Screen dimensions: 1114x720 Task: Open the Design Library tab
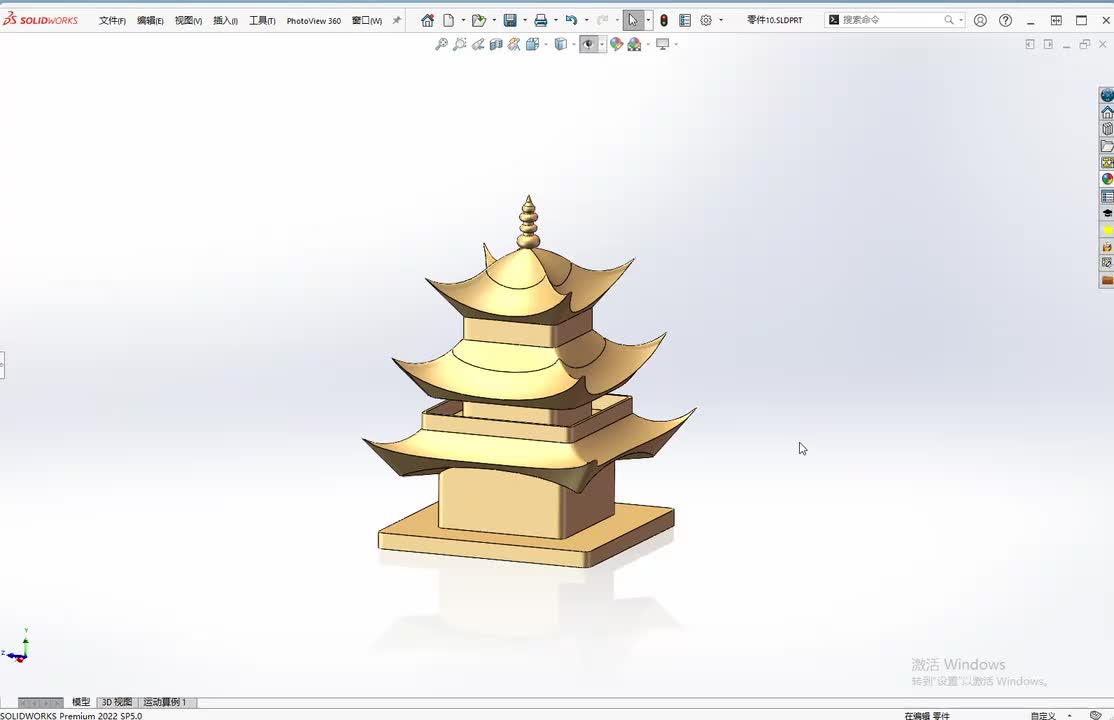(x=1107, y=129)
